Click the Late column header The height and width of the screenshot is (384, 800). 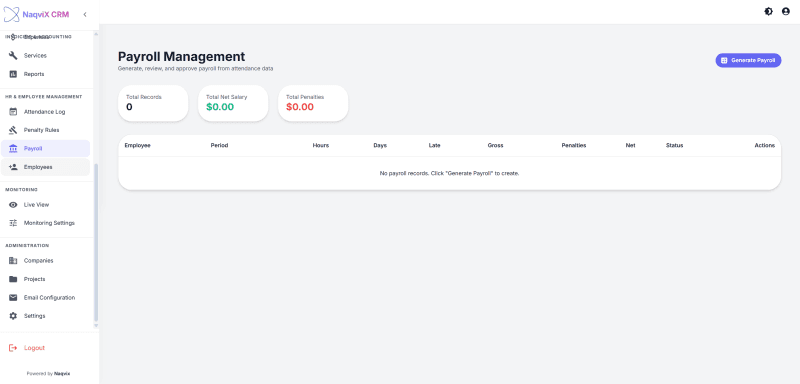pyautogui.click(x=435, y=145)
